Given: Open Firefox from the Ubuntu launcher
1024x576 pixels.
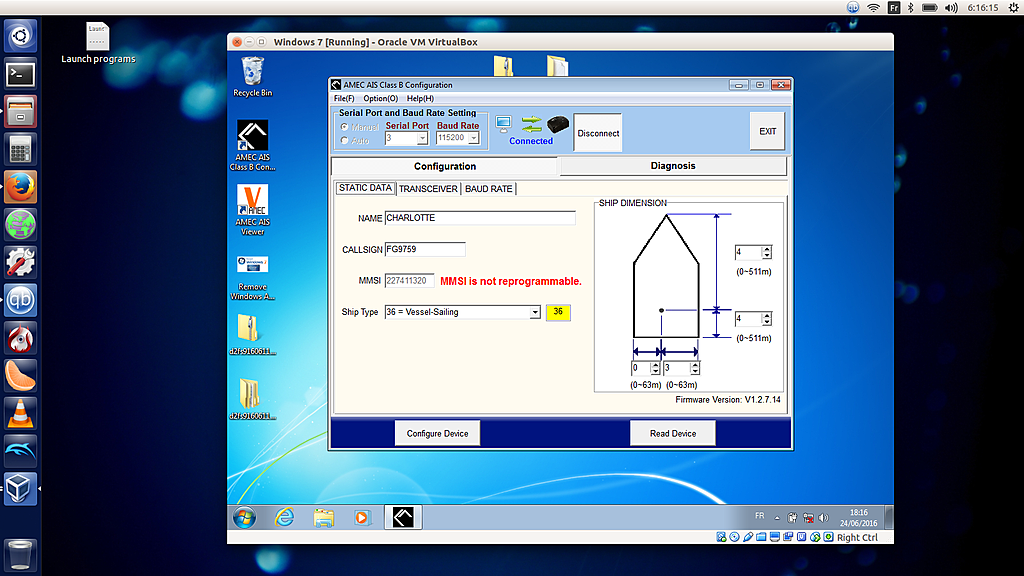Looking at the screenshot, I should click(x=20, y=187).
